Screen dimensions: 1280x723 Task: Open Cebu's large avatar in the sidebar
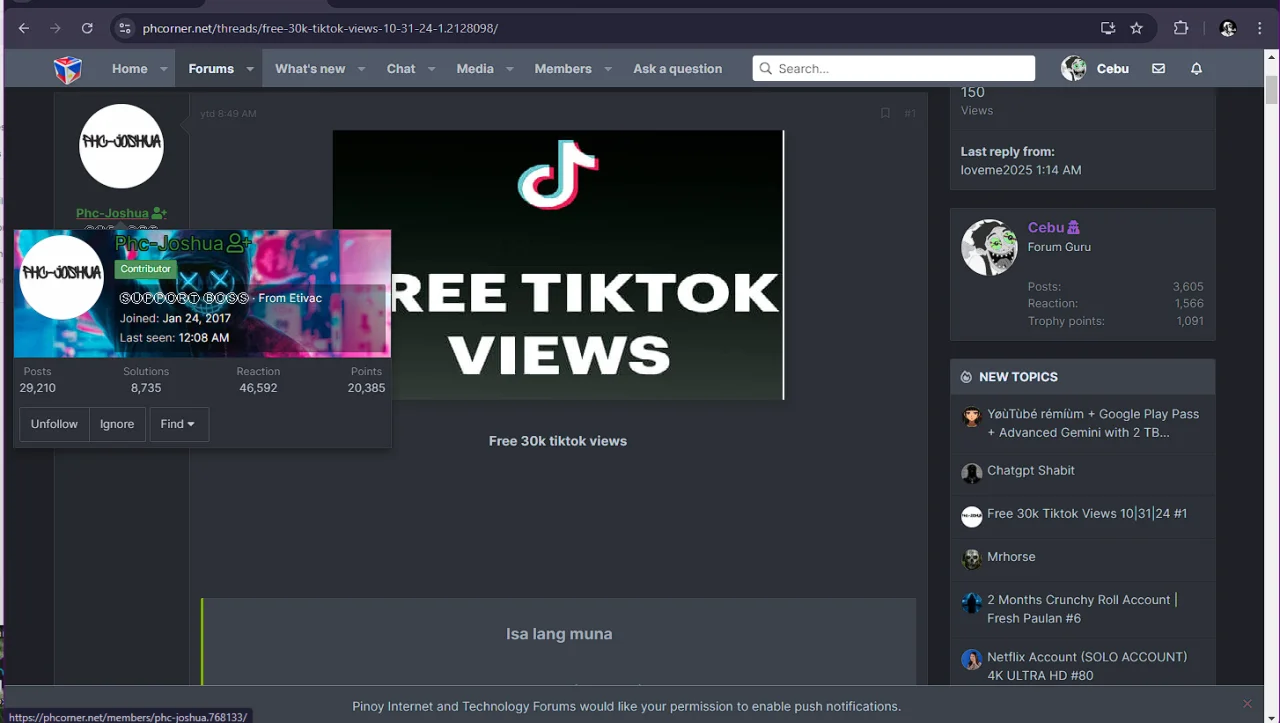click(989, 247)
